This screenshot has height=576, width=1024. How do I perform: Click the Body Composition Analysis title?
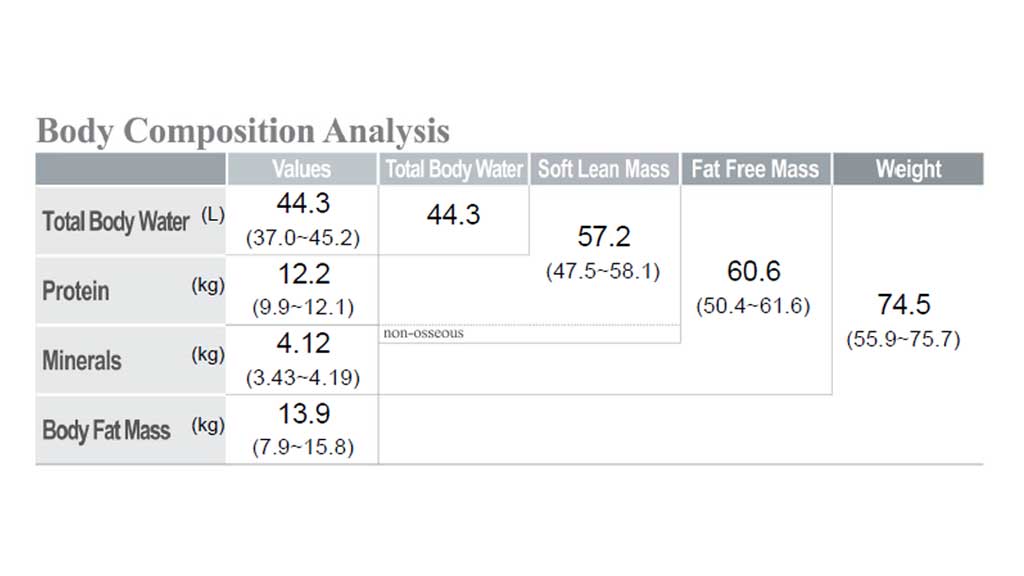click(243, 131)
